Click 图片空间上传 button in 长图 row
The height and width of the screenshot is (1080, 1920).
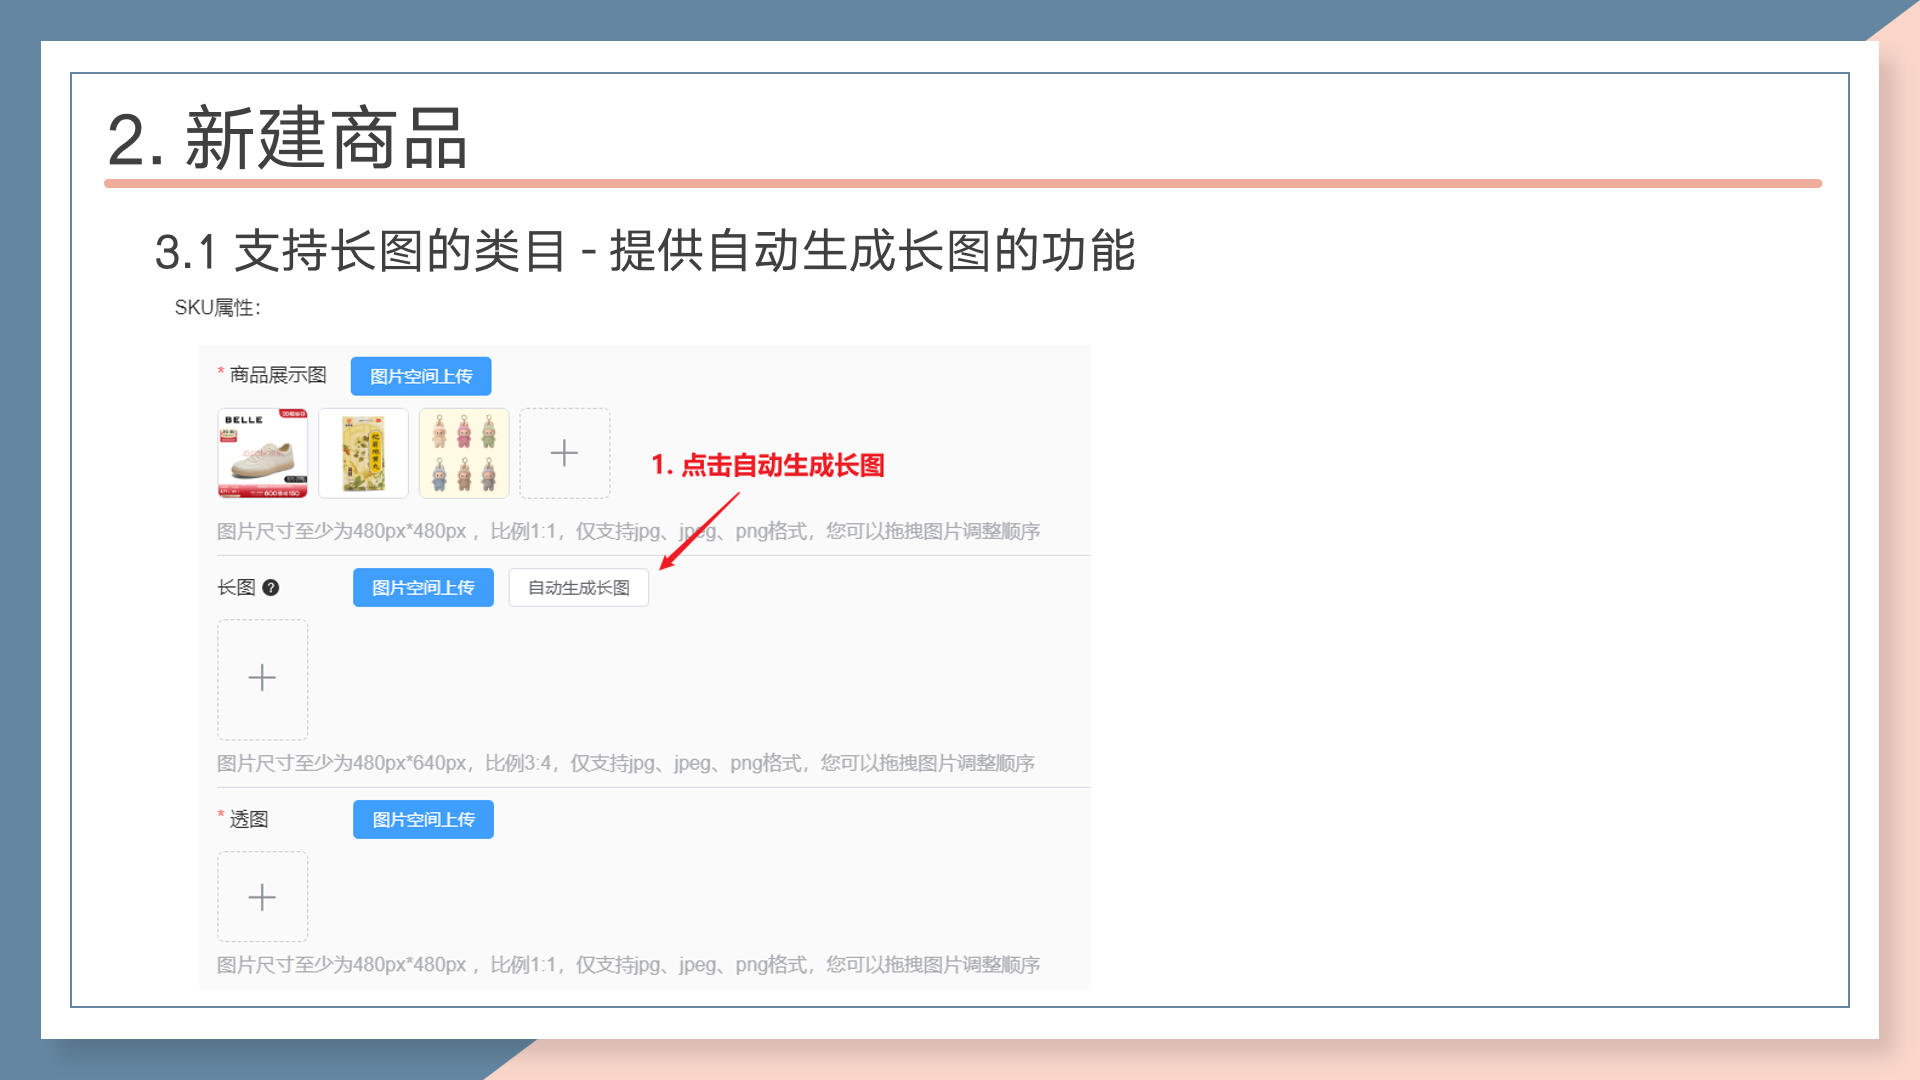click(423, 587)
